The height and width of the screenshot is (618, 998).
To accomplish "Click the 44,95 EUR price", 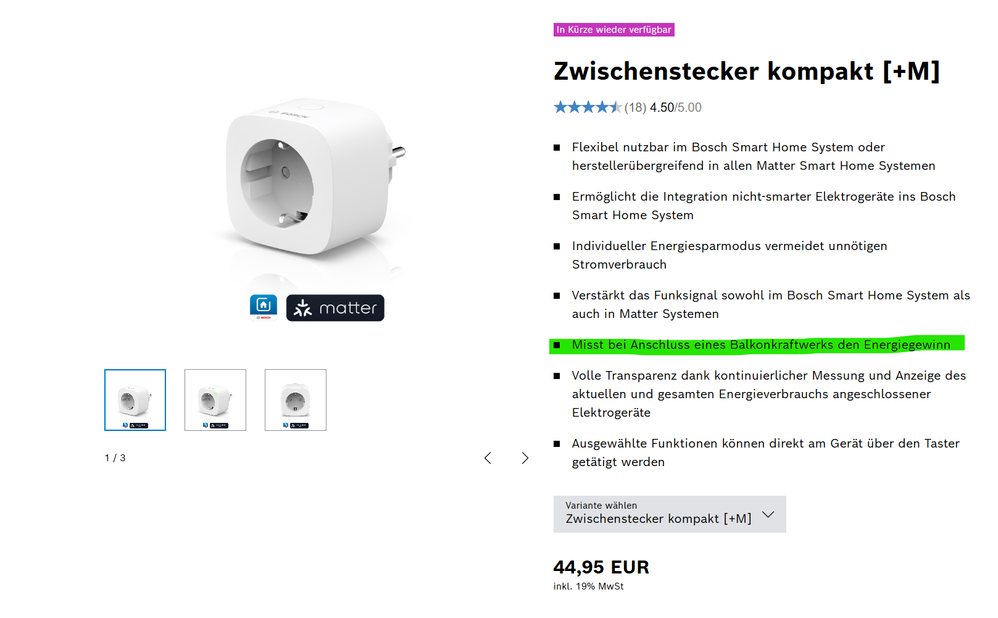I will pos(601,567).
